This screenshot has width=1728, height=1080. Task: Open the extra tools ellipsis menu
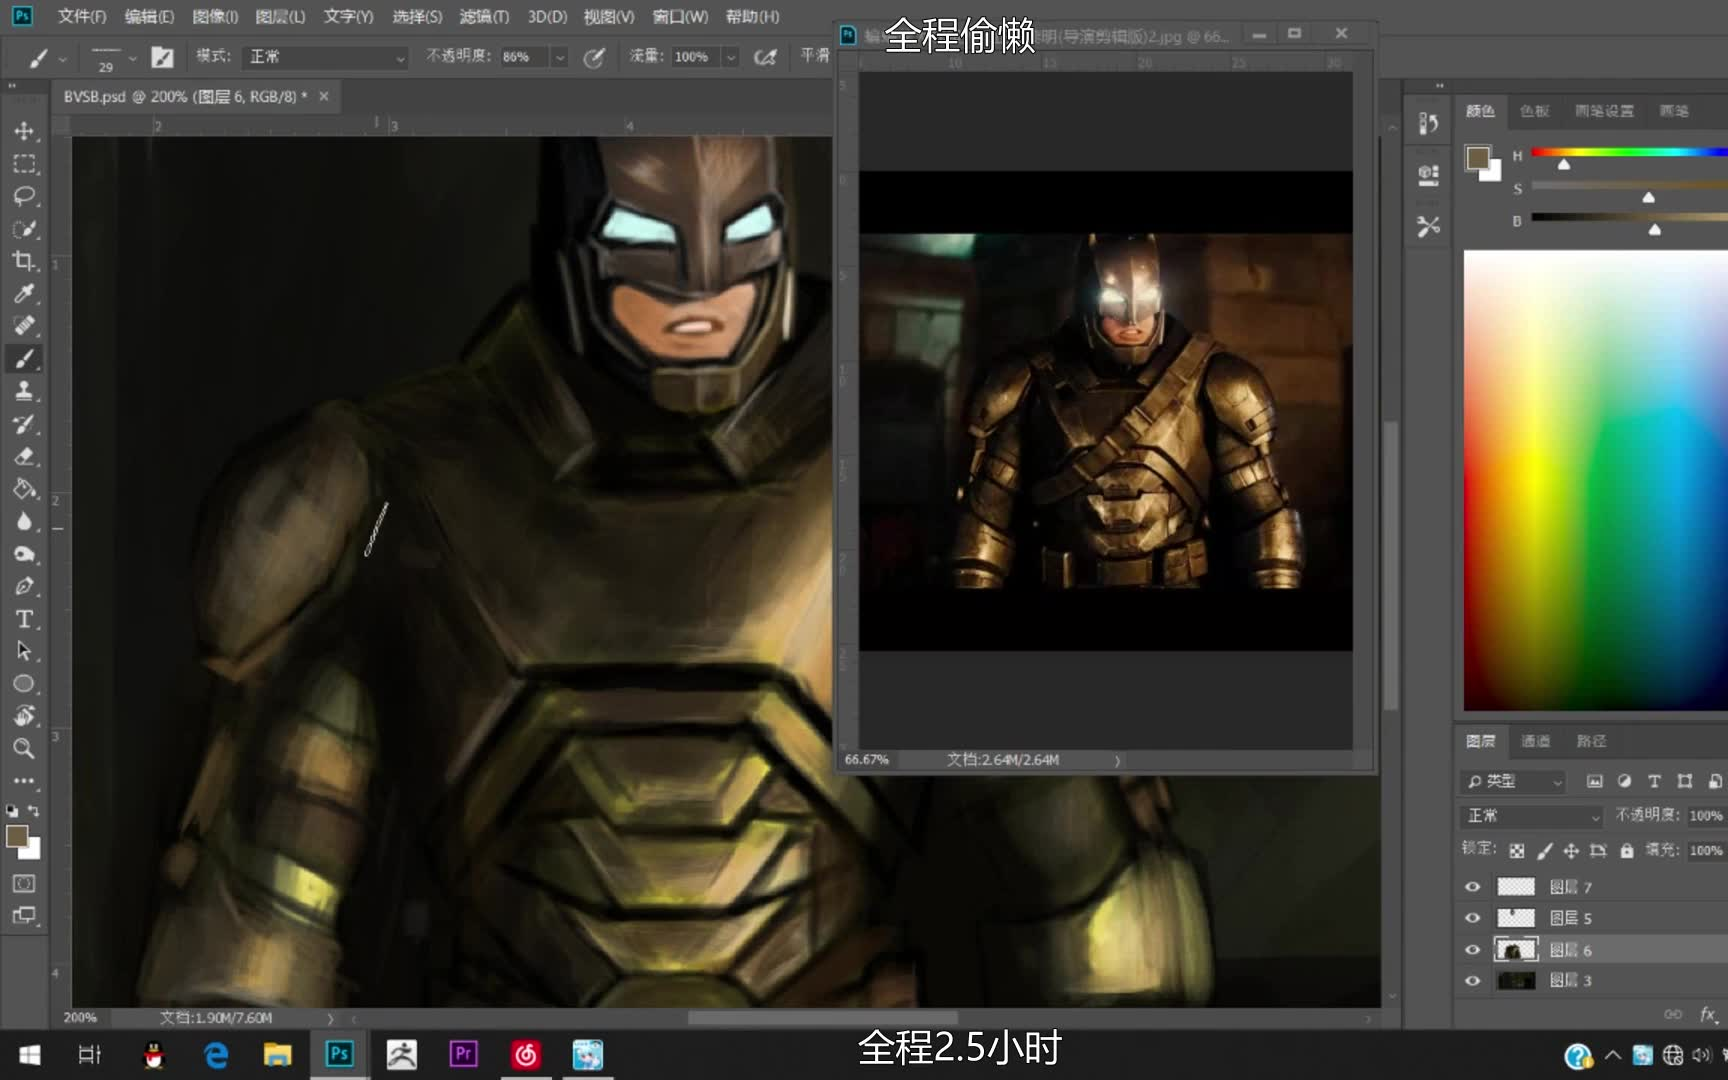coord(24,780)
